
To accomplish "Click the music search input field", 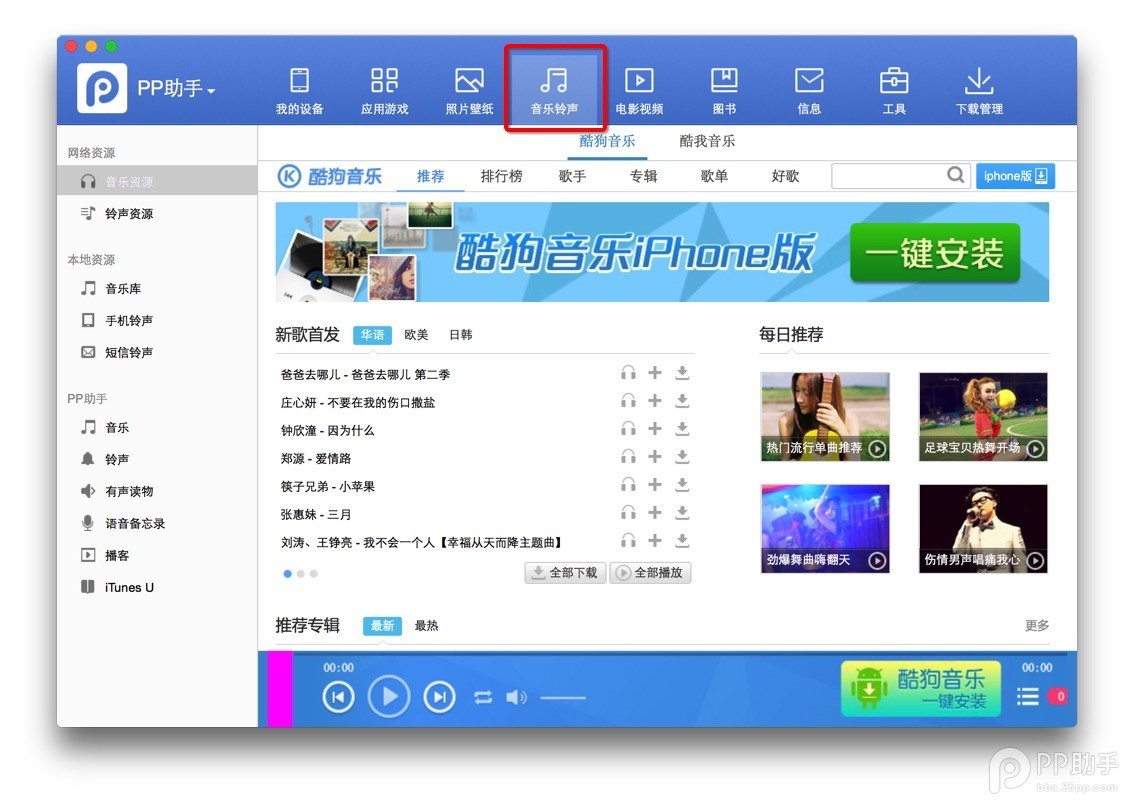I will click(x=888, y=176).
